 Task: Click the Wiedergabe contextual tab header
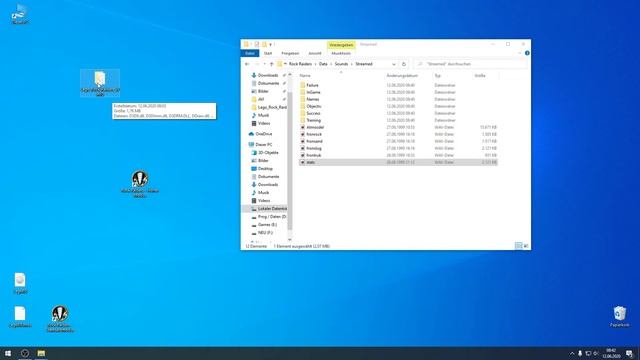tap(341, 44)
